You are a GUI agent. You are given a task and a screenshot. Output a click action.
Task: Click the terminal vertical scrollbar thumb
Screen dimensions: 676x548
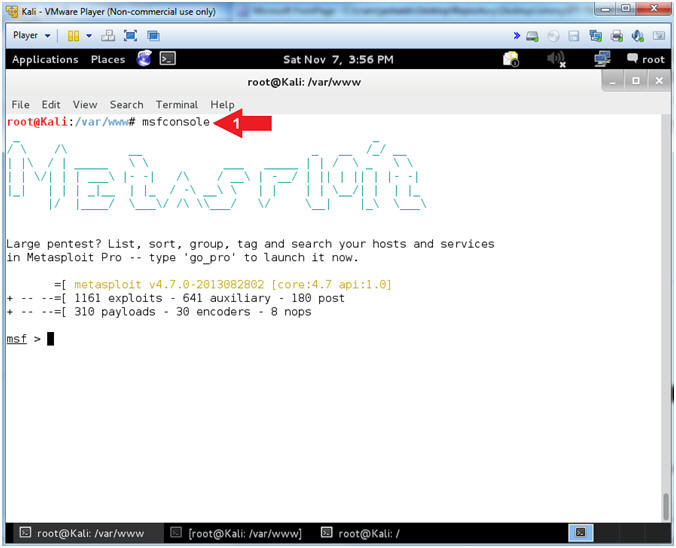(666, 507)
